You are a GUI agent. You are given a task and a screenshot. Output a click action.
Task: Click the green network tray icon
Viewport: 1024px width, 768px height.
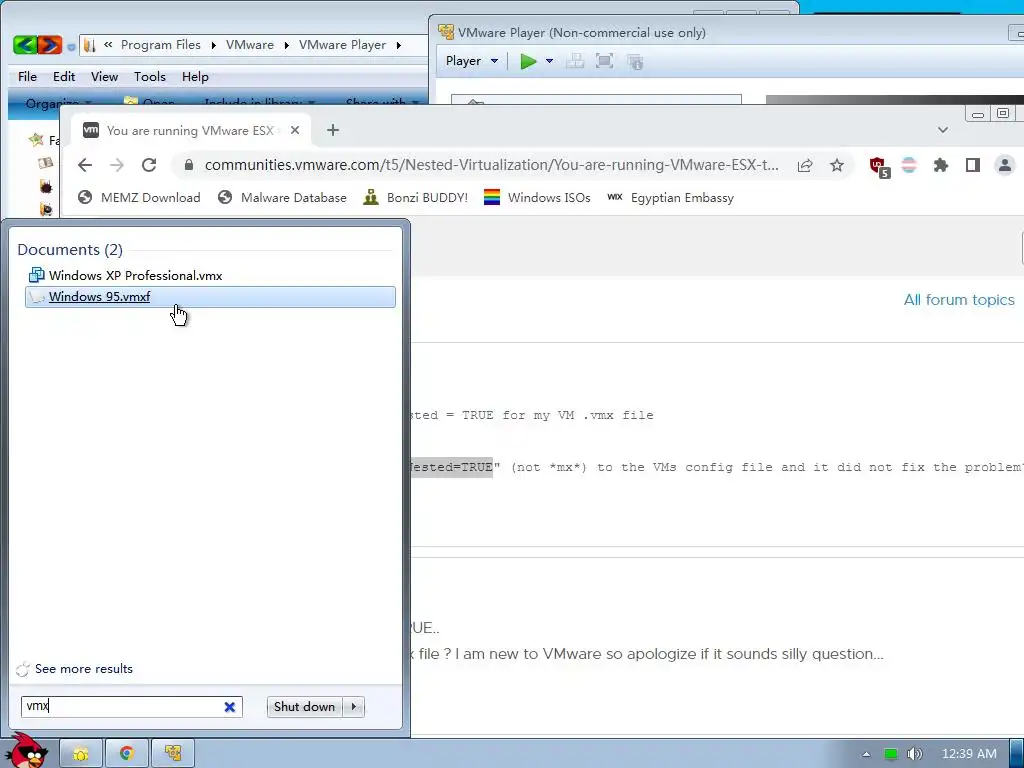[x=891, y=754]
